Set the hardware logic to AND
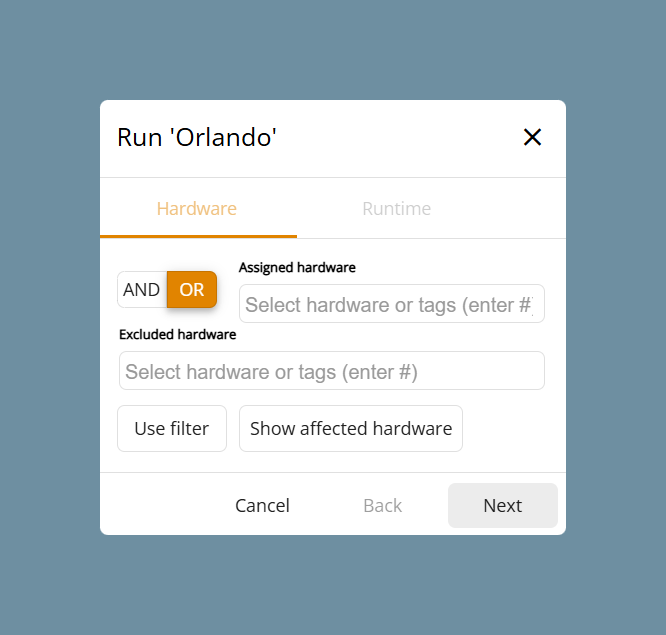The height and width of the screenshot is (635, 666). pyautogui.click(x=142, y=290)
